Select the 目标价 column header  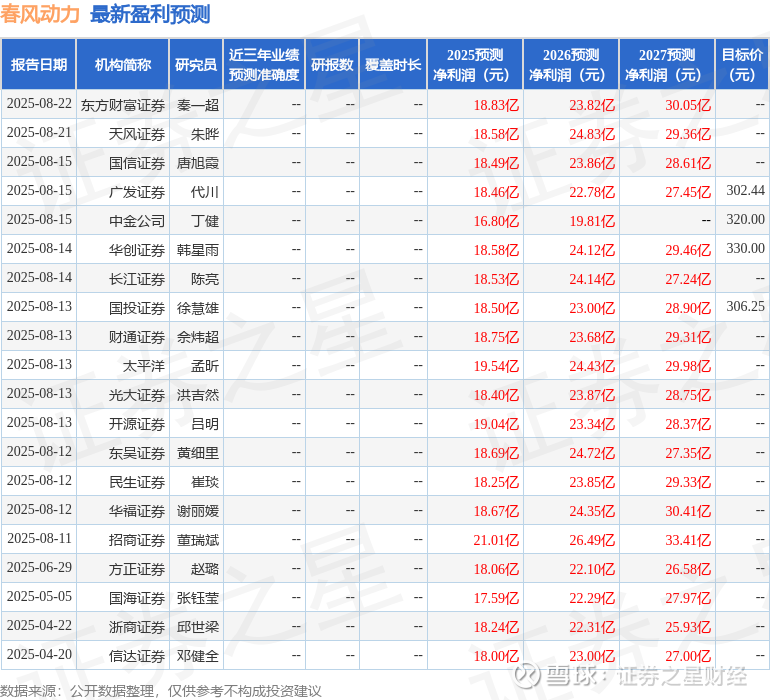coord(742,64)
